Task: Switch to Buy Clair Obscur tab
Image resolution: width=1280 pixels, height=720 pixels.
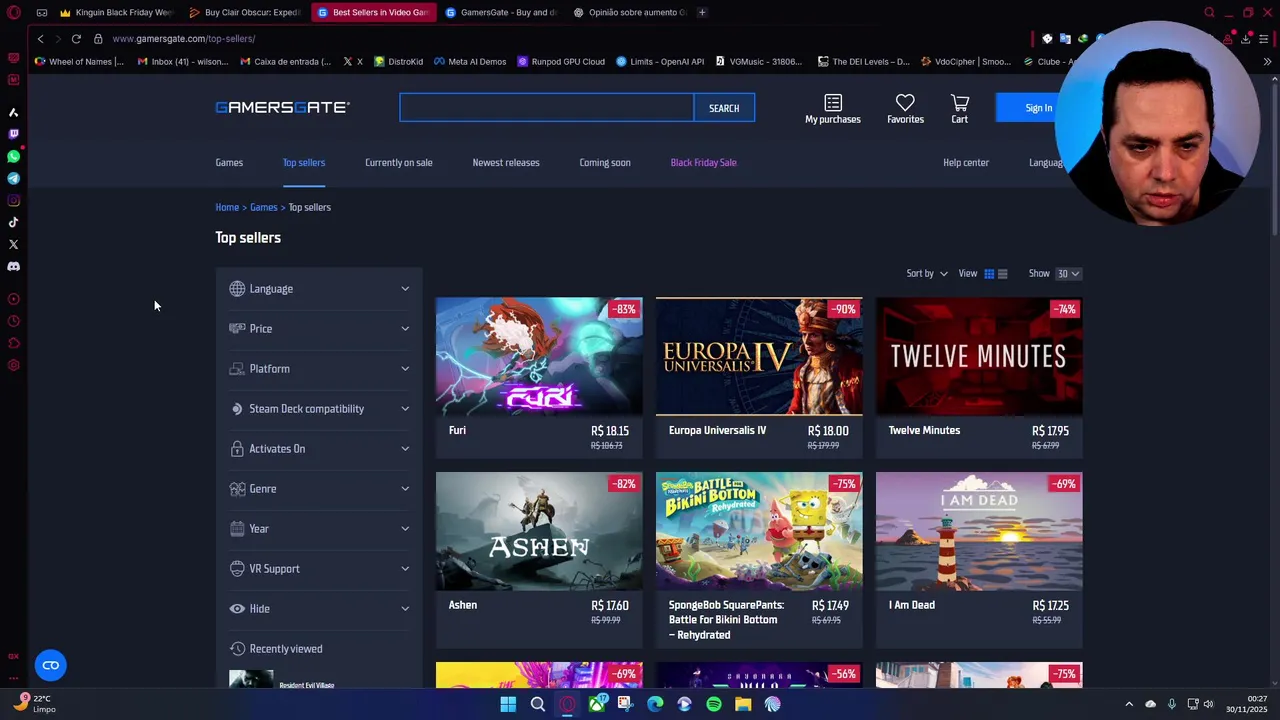Action: (244, 13)
